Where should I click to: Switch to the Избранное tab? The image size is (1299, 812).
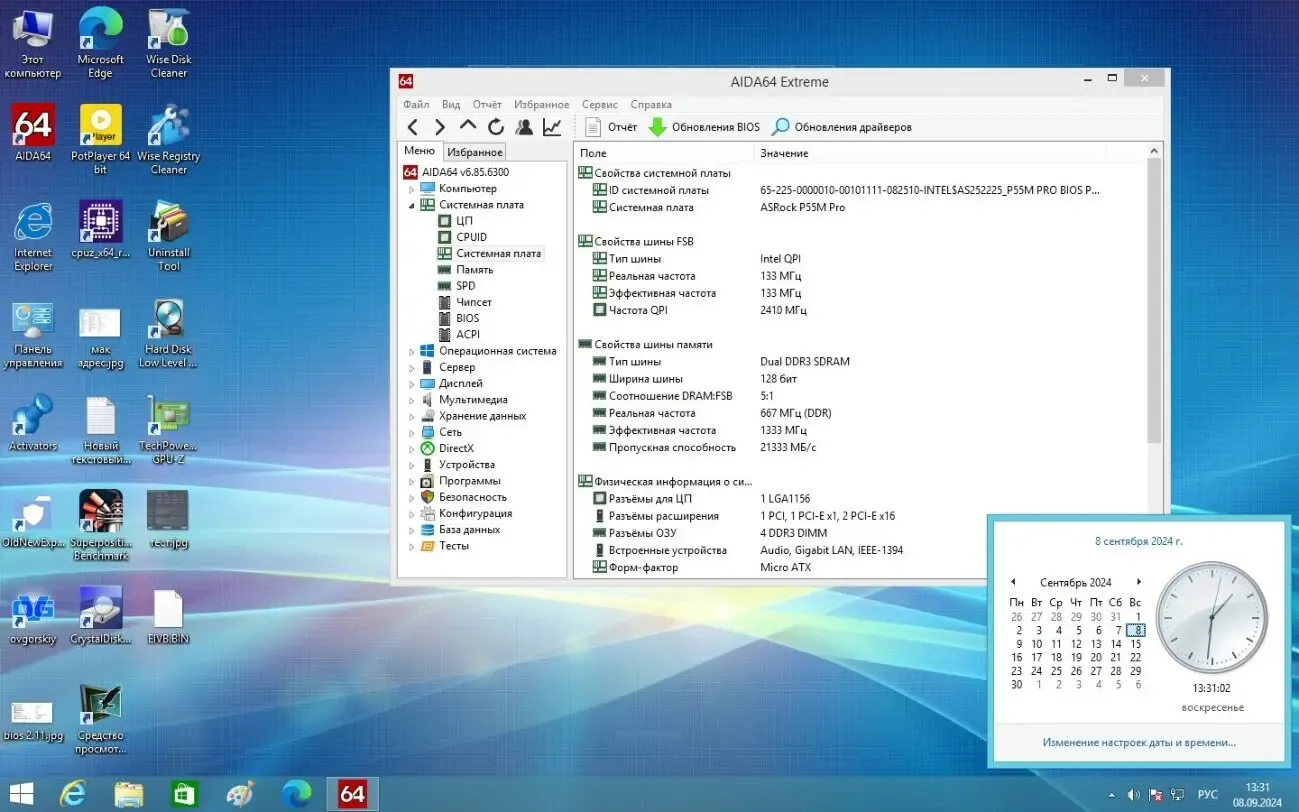(x=474, y=152)
